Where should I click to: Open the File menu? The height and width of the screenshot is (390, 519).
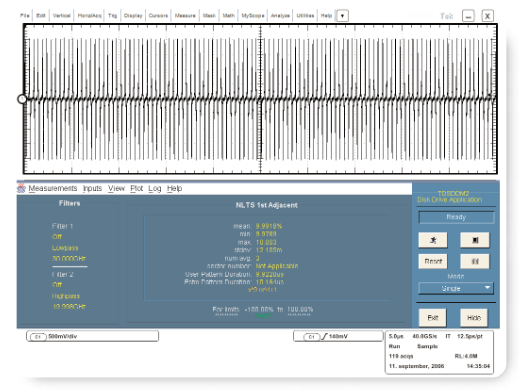click(25, 16)
